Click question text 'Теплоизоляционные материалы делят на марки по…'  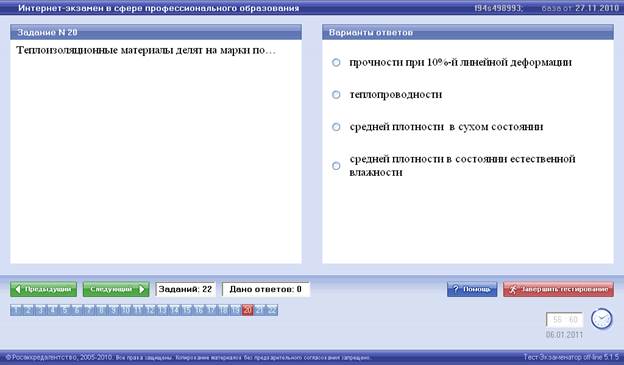(x=146, y=51)
